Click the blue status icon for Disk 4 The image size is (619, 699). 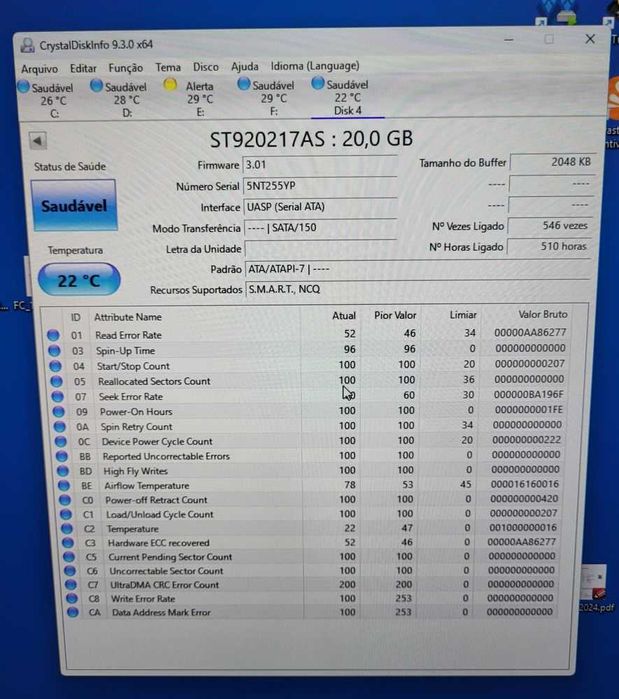click(318, 83)
